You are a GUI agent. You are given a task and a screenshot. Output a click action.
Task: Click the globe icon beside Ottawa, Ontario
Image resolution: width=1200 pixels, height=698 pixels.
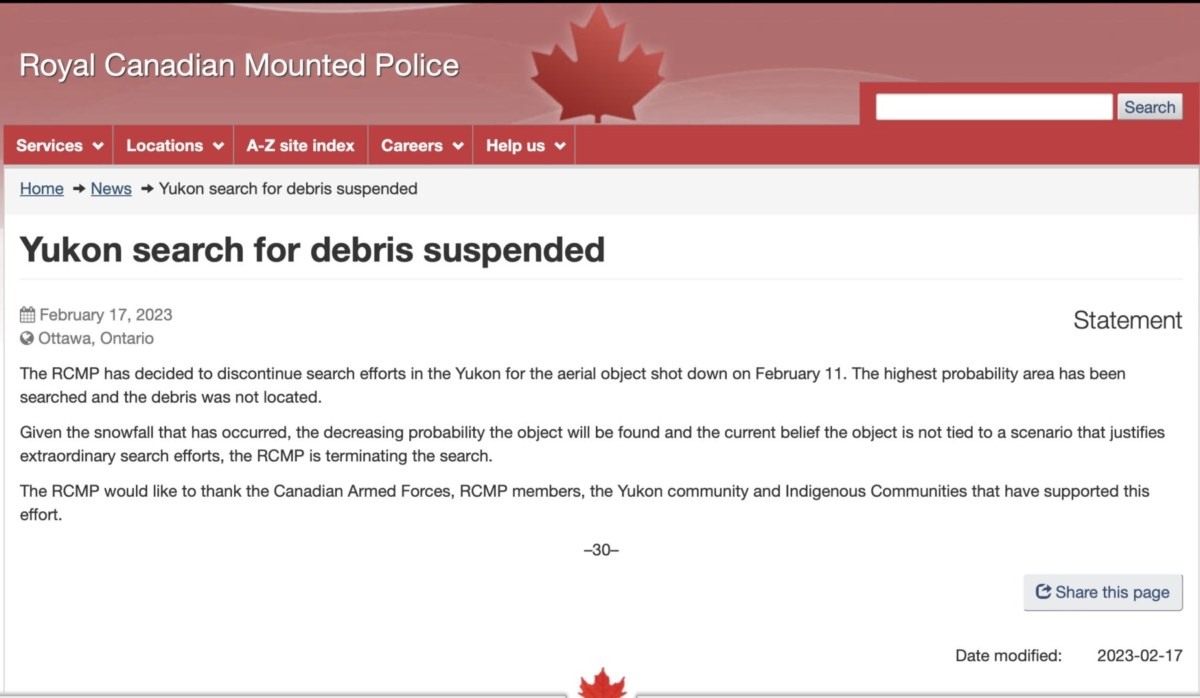click(27, 338)
